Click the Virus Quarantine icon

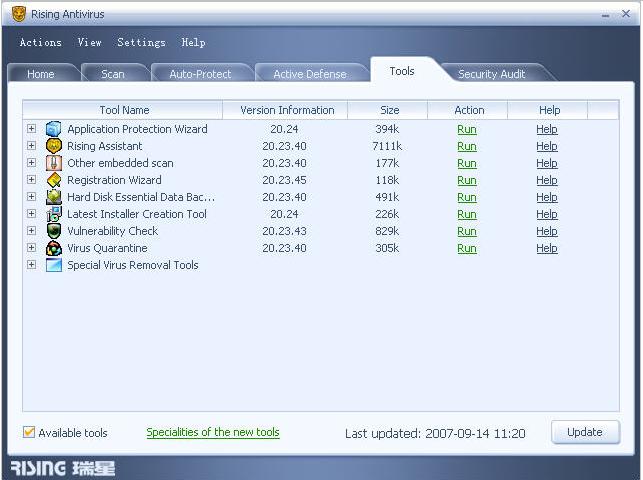54,248
